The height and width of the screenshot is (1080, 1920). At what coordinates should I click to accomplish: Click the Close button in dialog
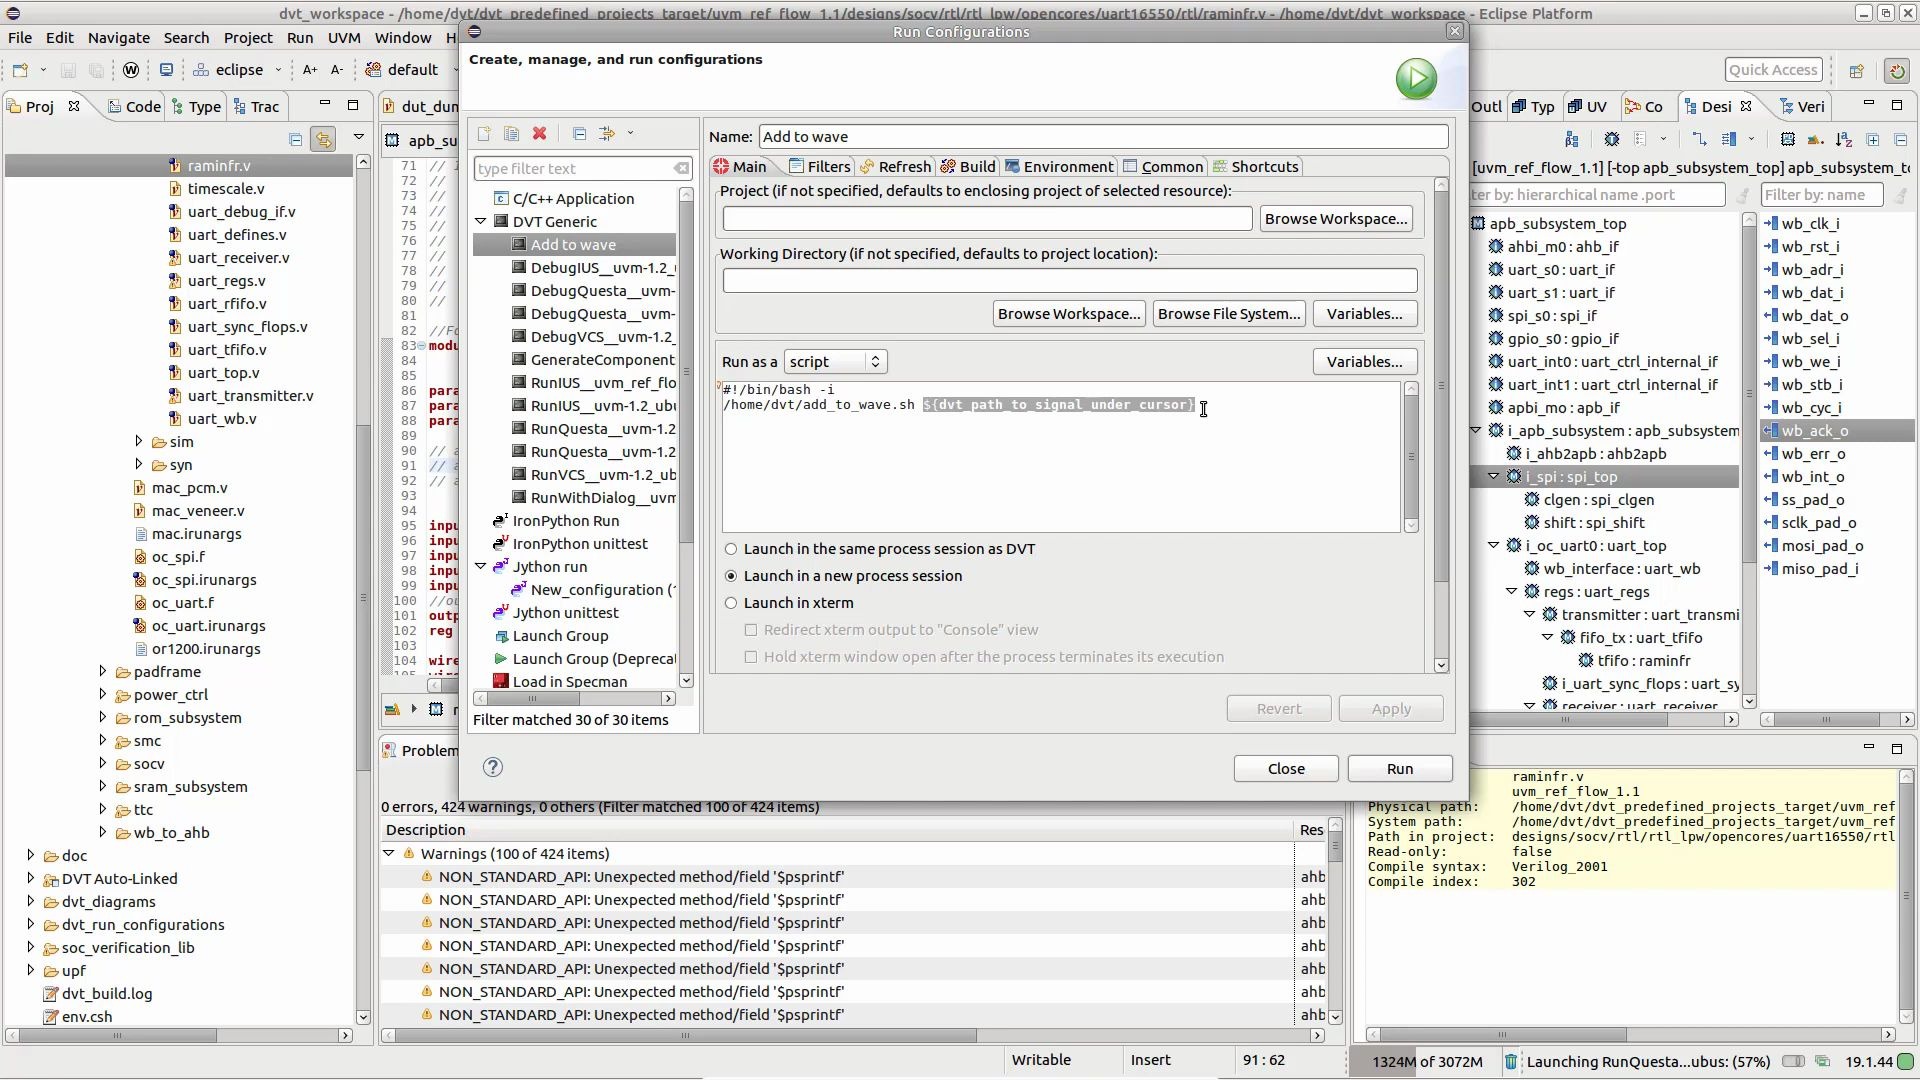point(1285,768)
